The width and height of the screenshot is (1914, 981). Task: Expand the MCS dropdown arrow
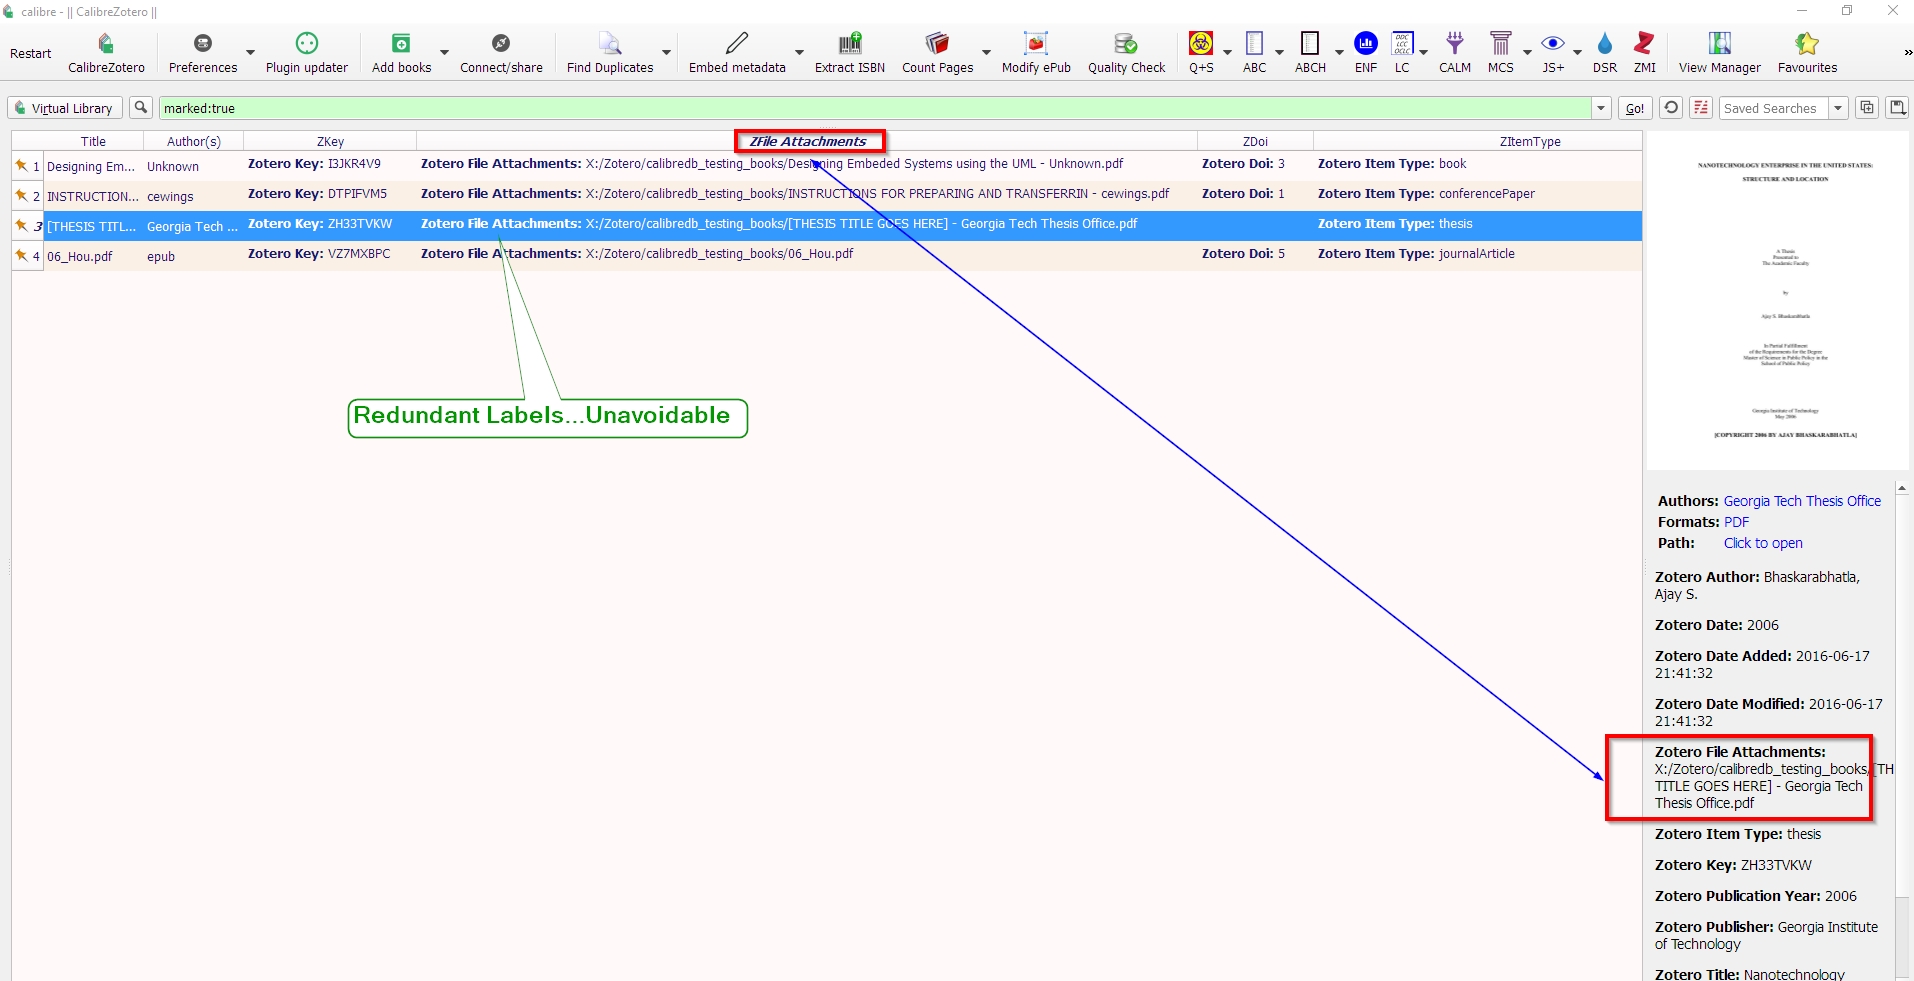(1527, 52)
